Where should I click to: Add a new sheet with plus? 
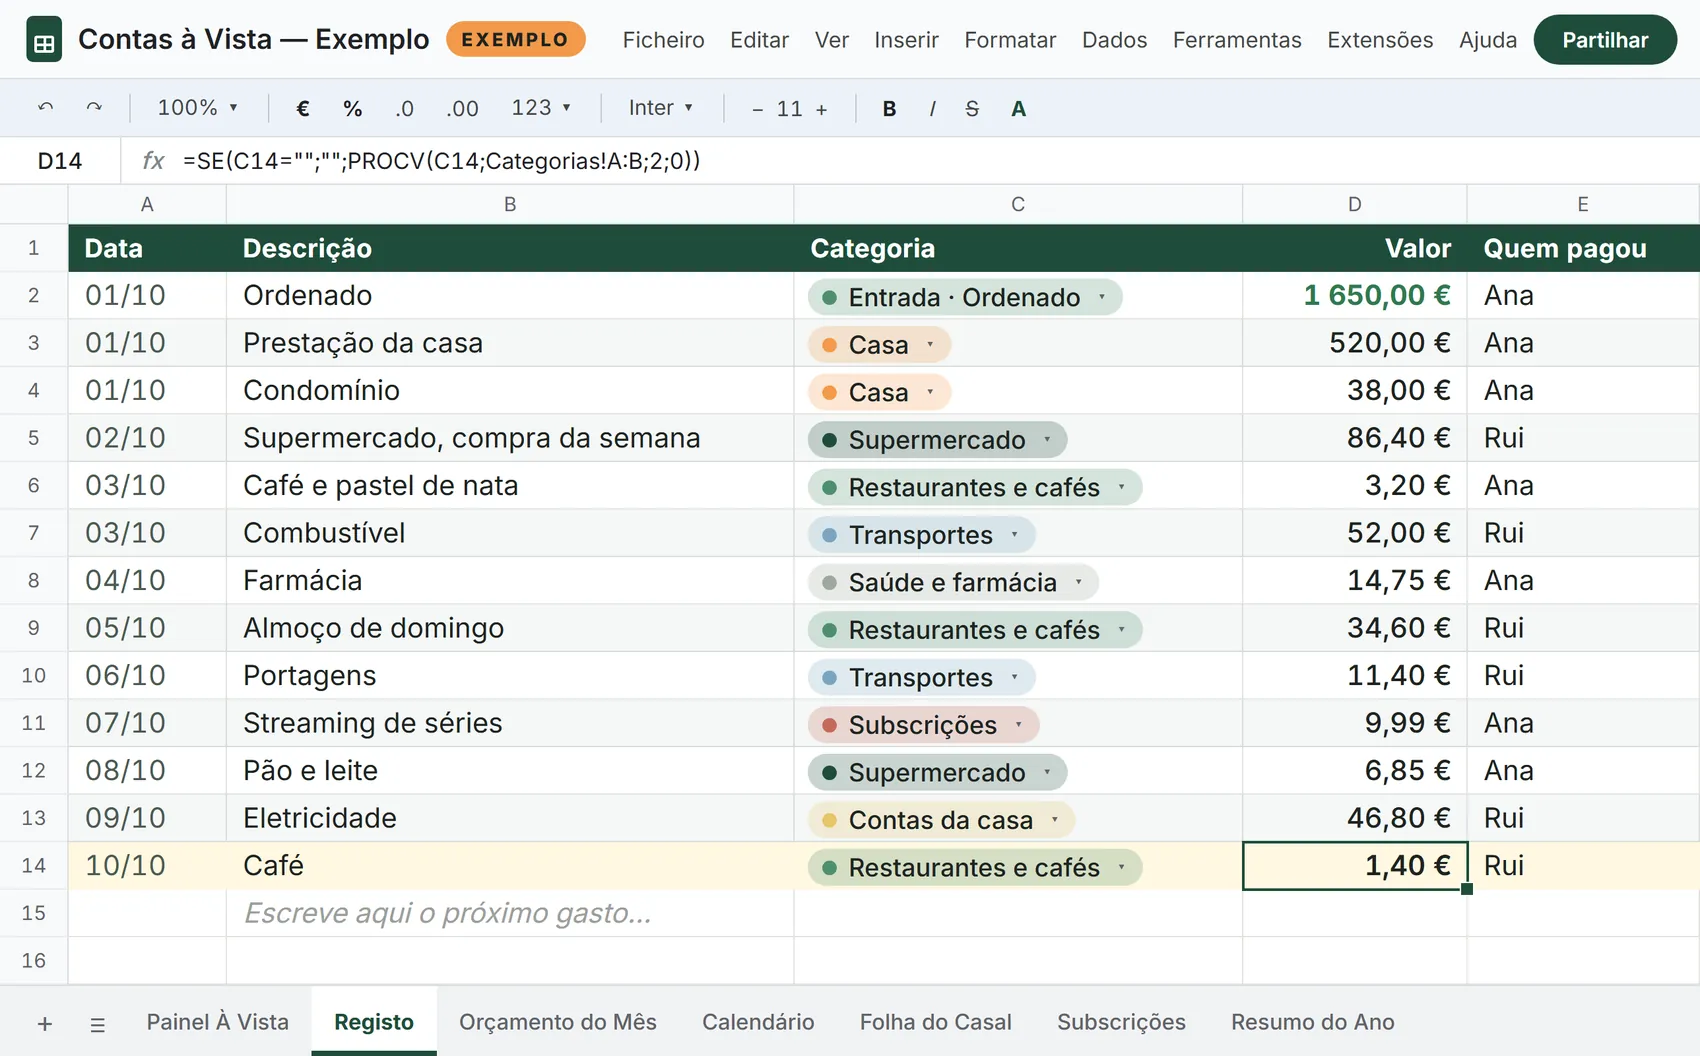coord(45,1024)
